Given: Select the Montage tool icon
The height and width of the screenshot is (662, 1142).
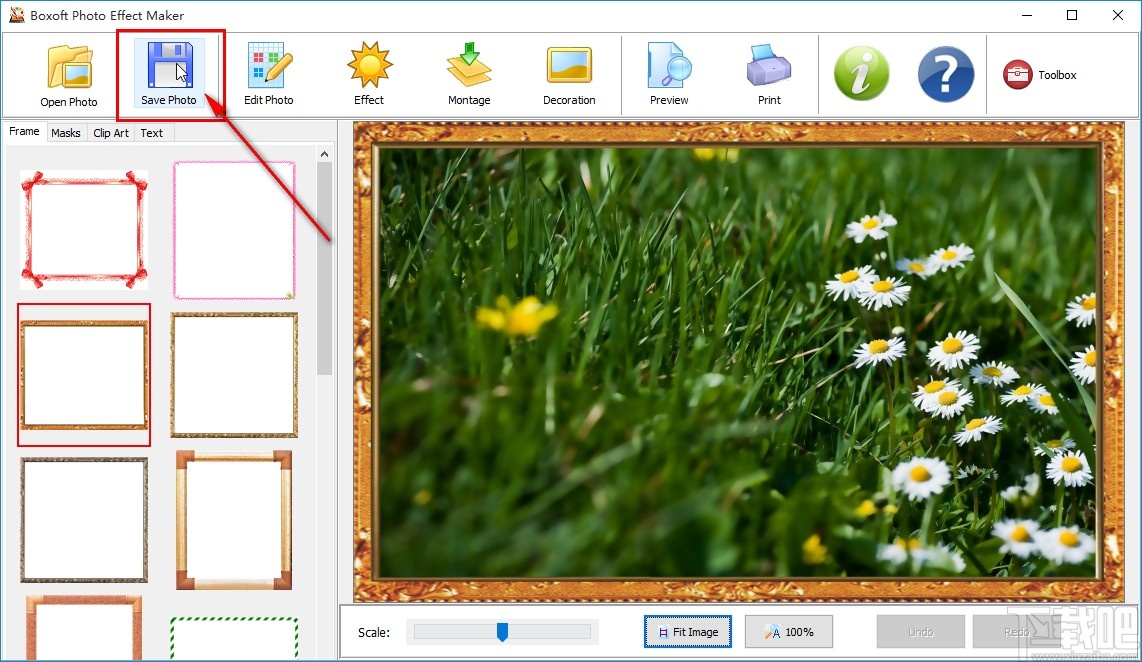Looking at the screenshot, I should coord(469,65).
